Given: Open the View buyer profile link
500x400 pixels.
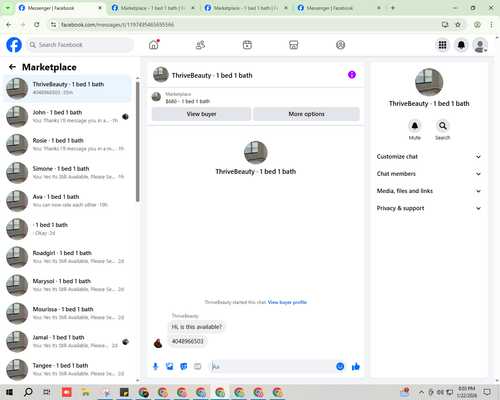Looking at the screenshot, I should coord(287,302).
